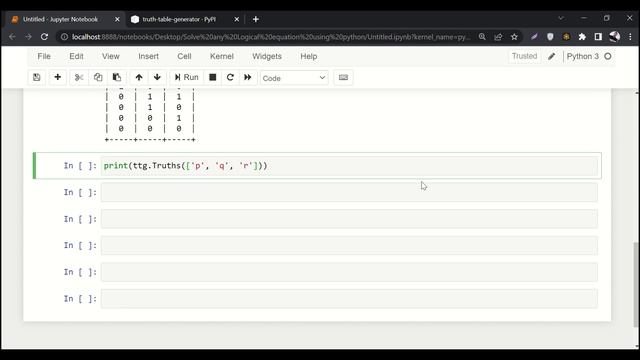Paste cells below icon
The image size is (640, 360).
coord(117,78)
